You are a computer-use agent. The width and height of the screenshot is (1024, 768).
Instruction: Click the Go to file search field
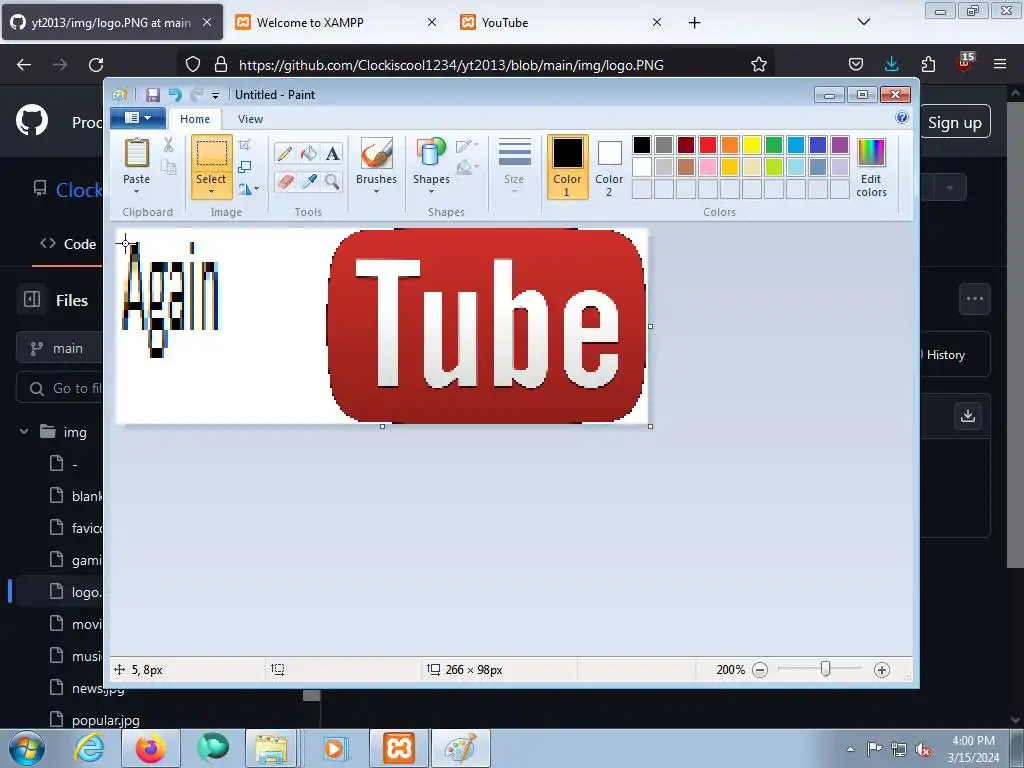tap(59, 389)
